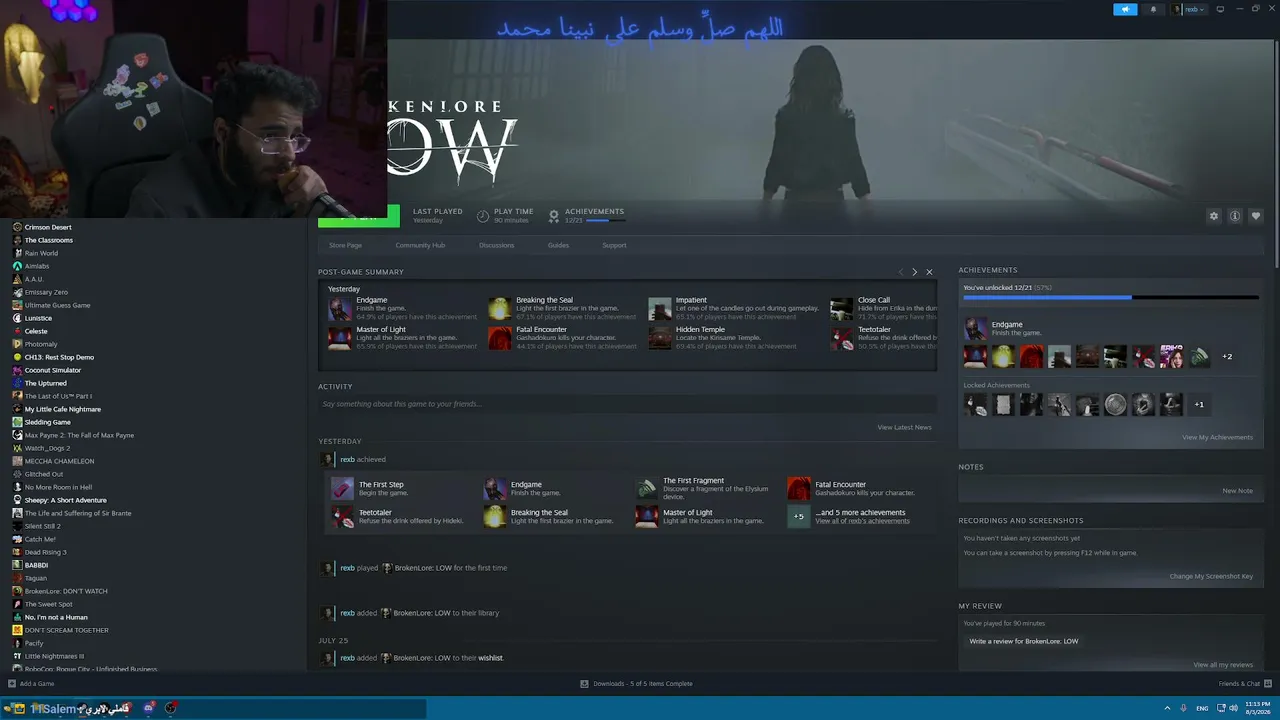Open the Store Page tab
The image size is (1280, 720).
click(x=345, y=245)
